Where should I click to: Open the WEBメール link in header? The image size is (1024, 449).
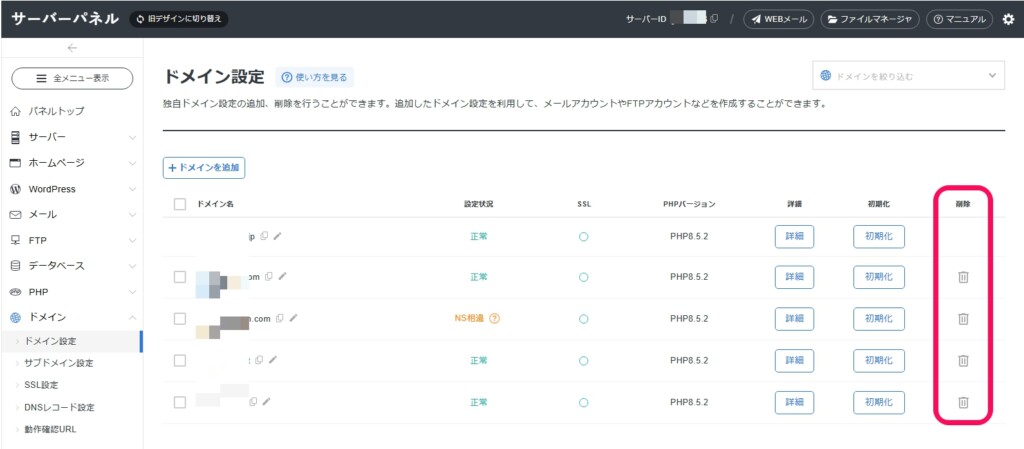click(x=778, y=19)
